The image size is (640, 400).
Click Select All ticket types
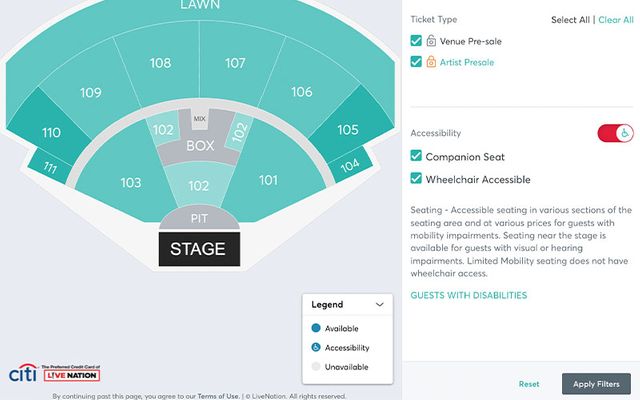tap(570, 20)
